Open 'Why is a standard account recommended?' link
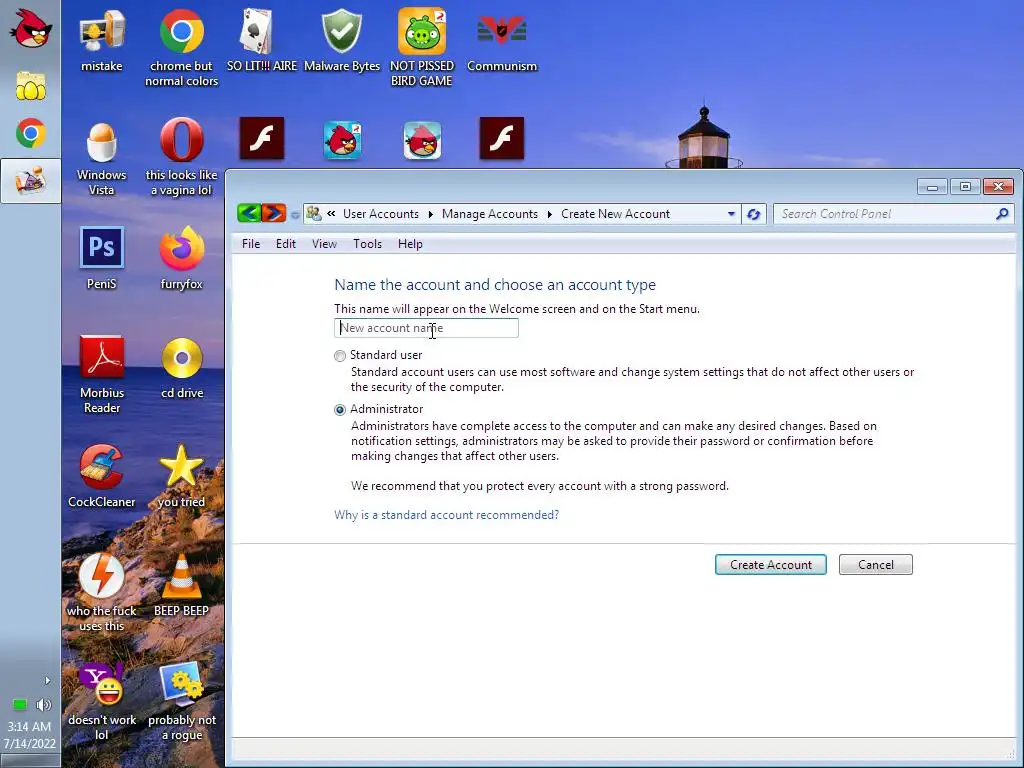Image resolution: width=1024 pixels, height=768 pixels. (447, 515)
